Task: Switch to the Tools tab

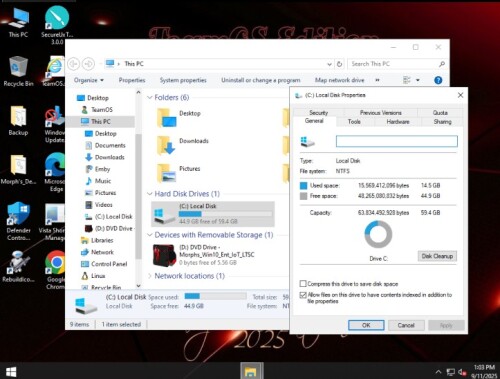Action: click(354, 122)
